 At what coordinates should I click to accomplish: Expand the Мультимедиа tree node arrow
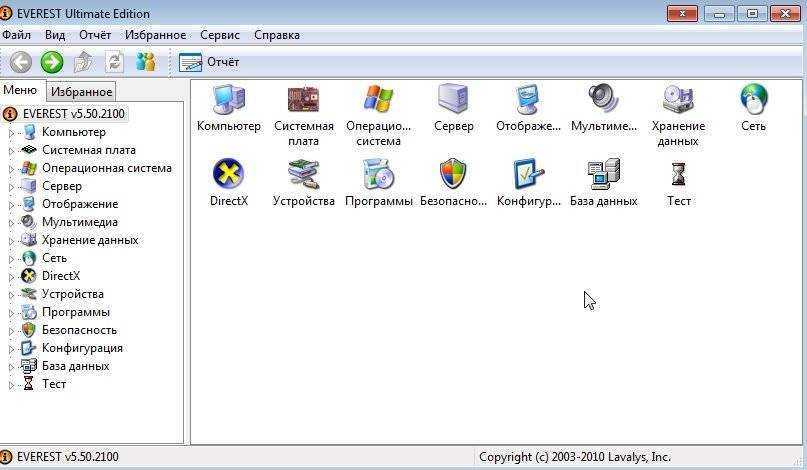[x=11, y=223]
